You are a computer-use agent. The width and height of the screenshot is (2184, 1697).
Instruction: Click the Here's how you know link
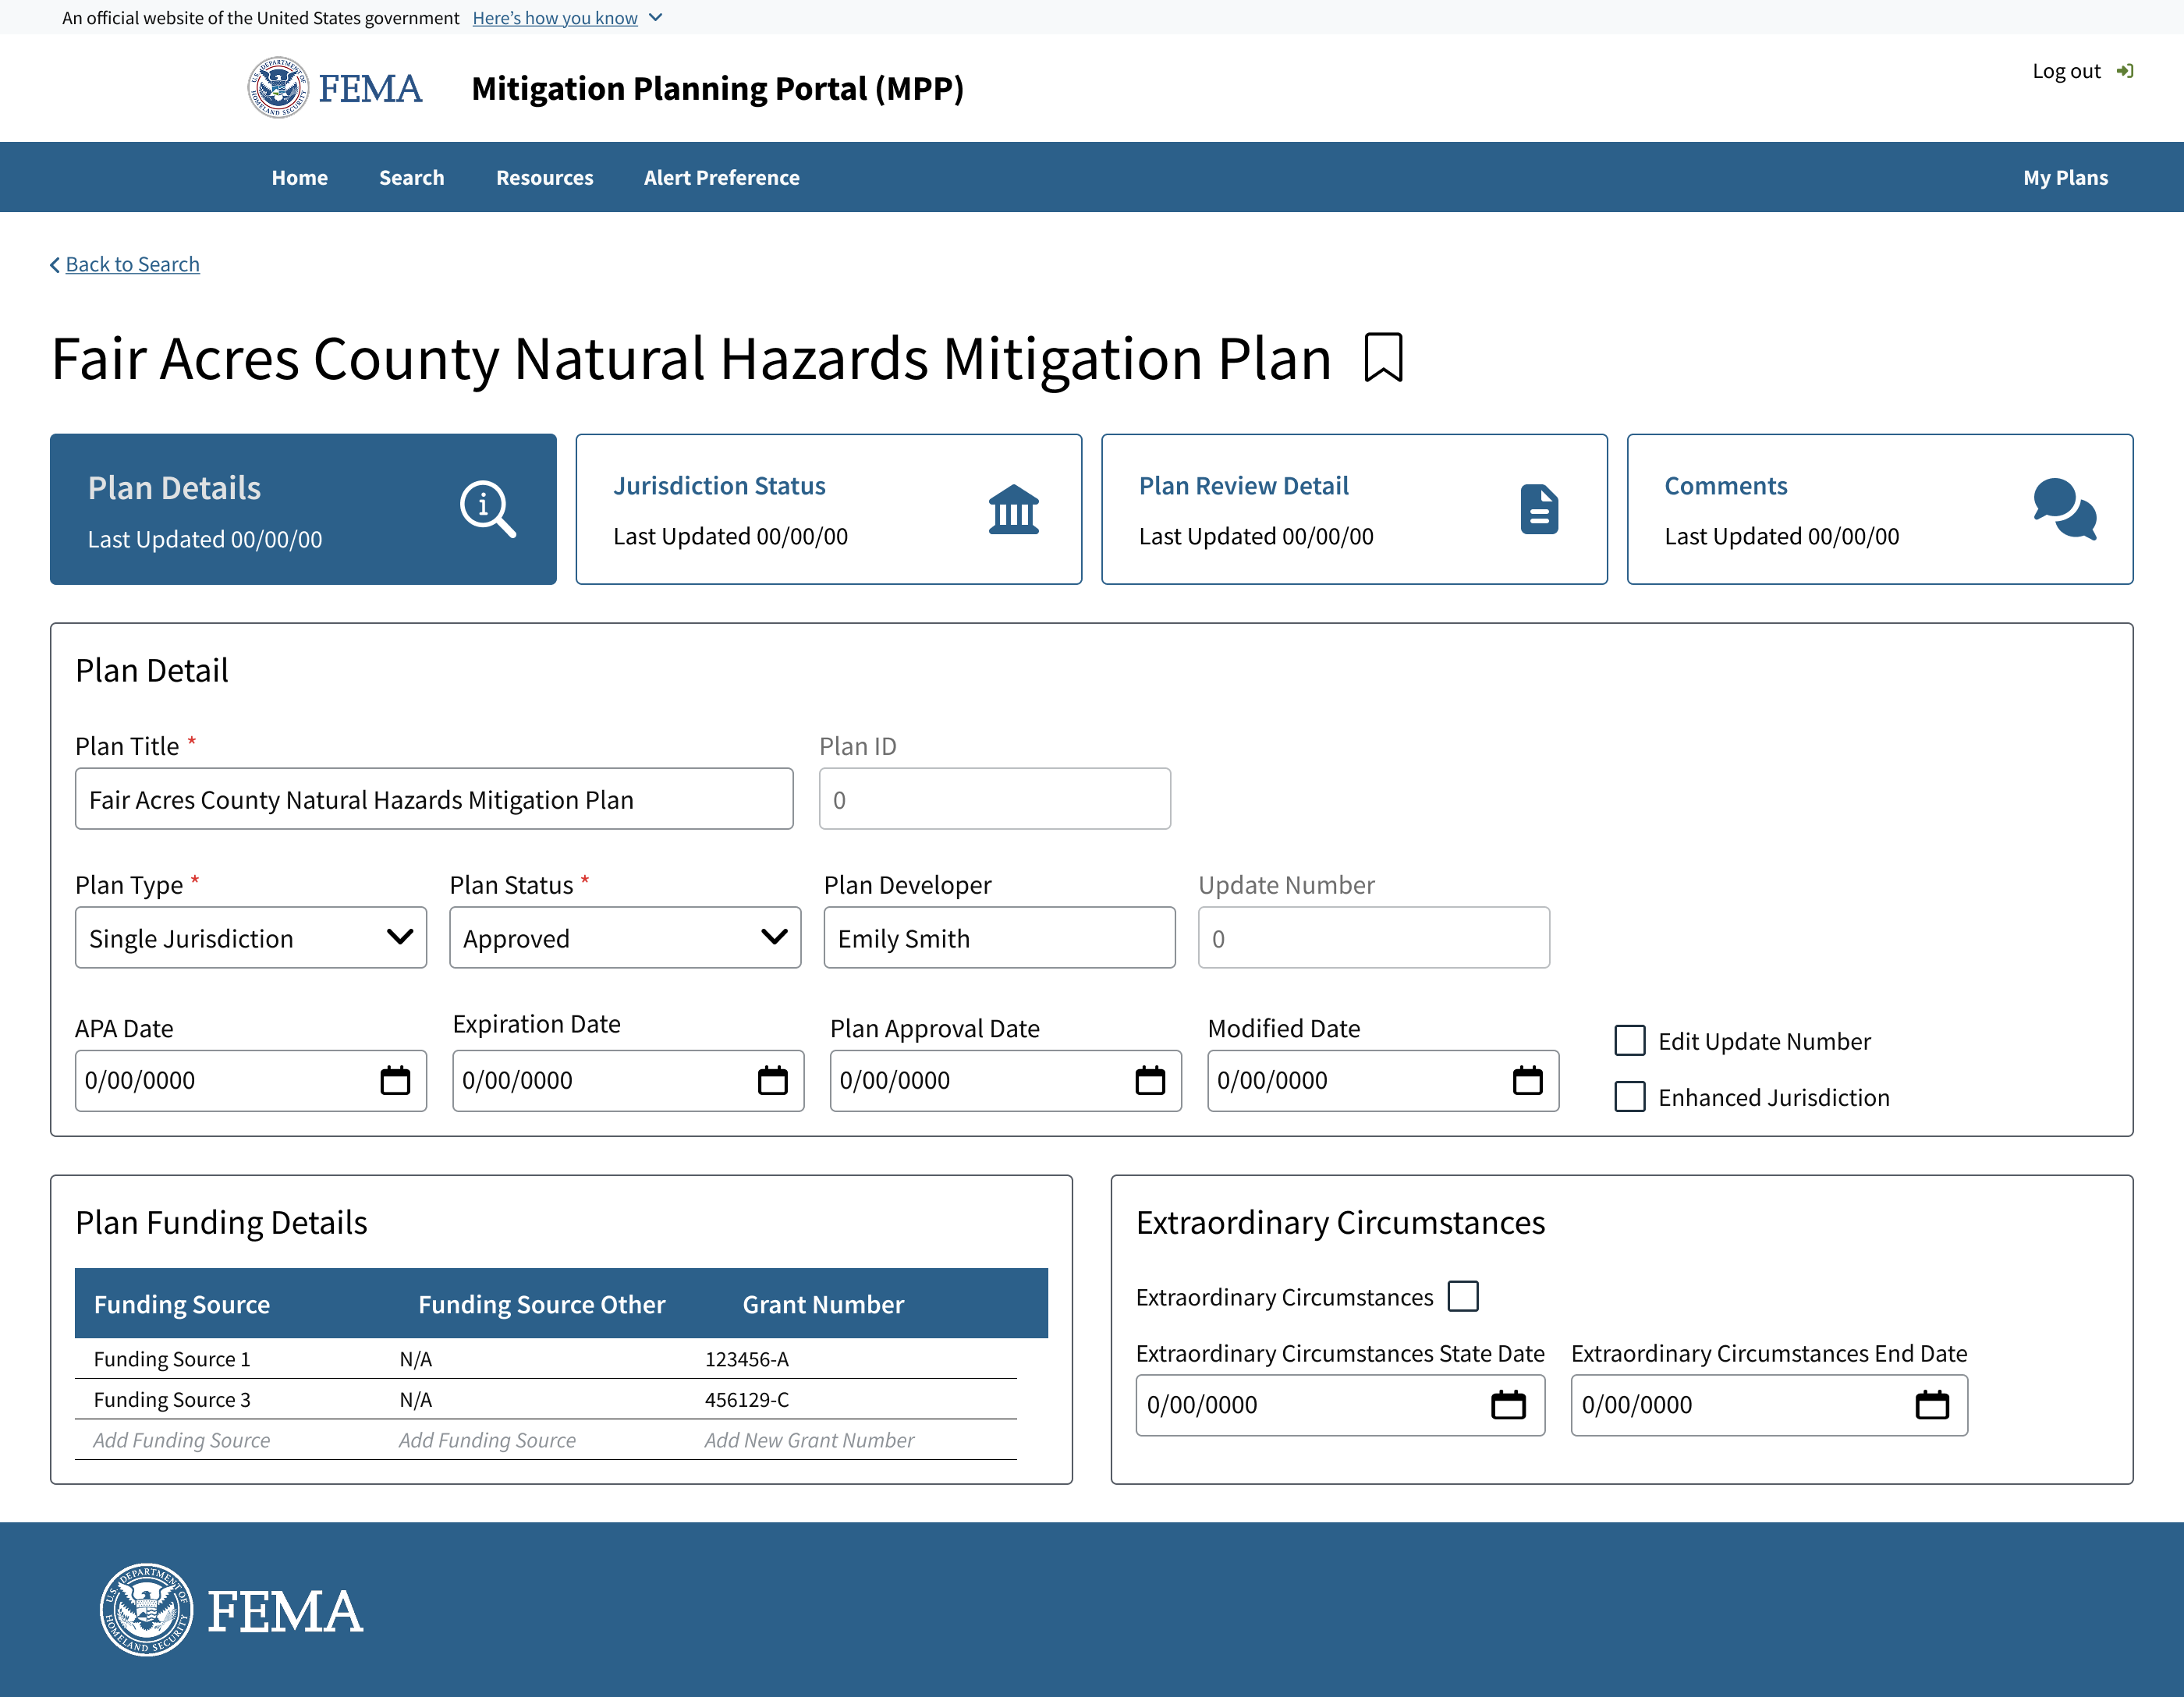point(555,18)
